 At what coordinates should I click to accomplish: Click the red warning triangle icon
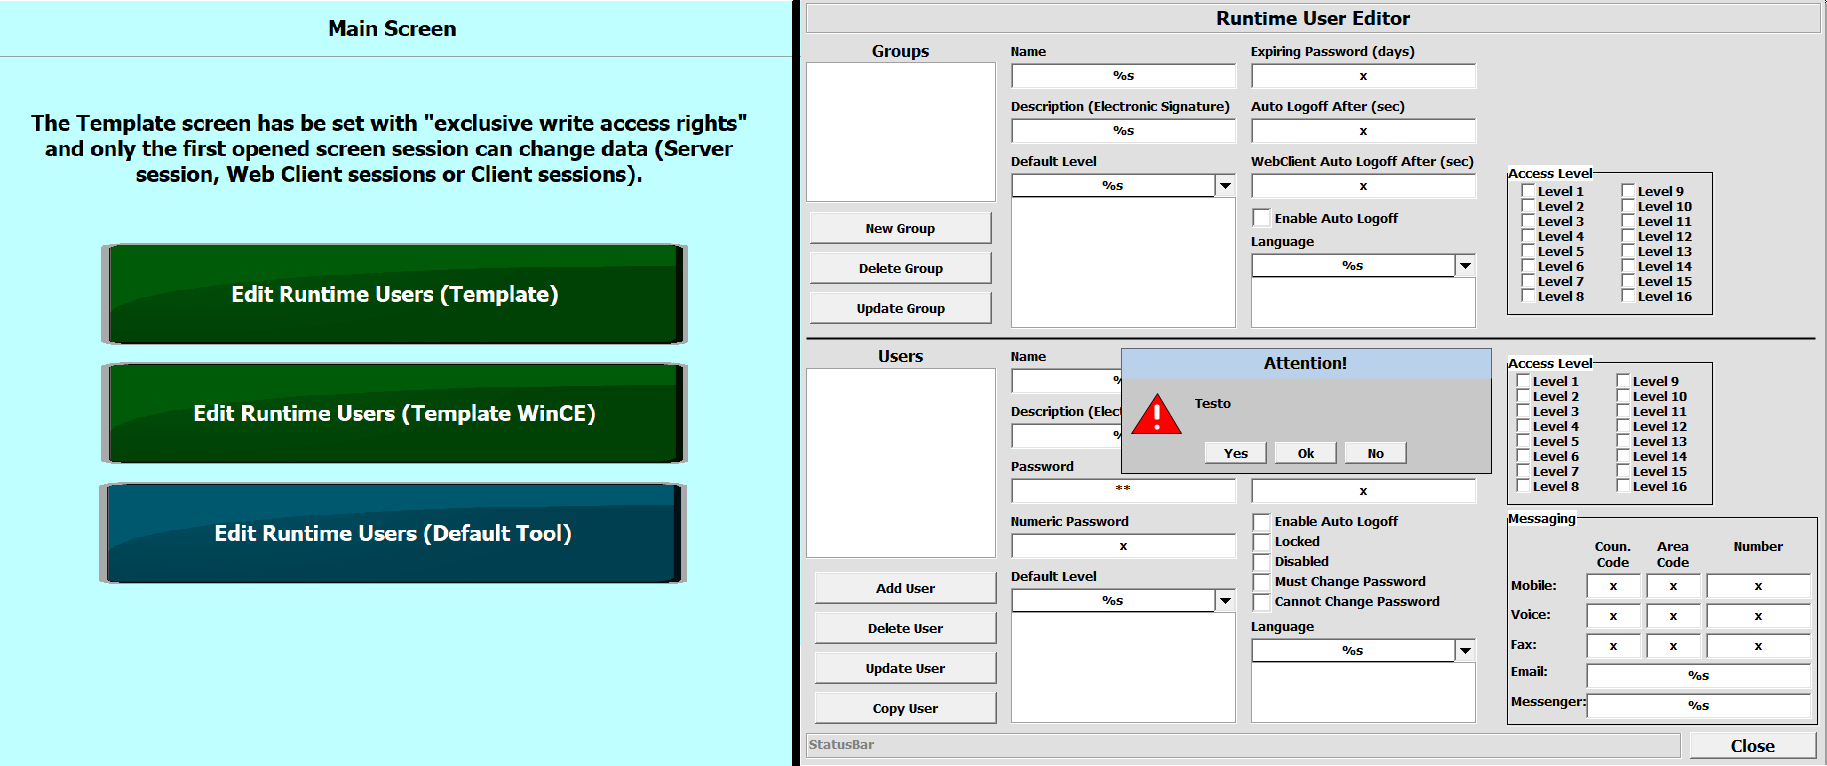1156,415
